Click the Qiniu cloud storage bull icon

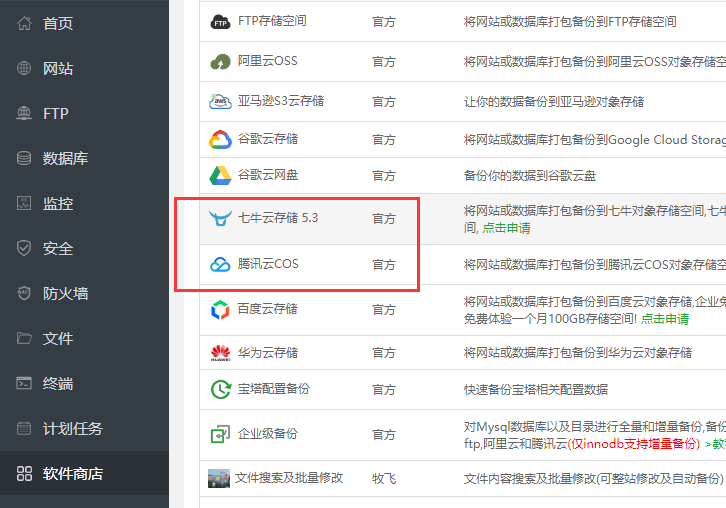pyautogui.click(x=219, y=218)
